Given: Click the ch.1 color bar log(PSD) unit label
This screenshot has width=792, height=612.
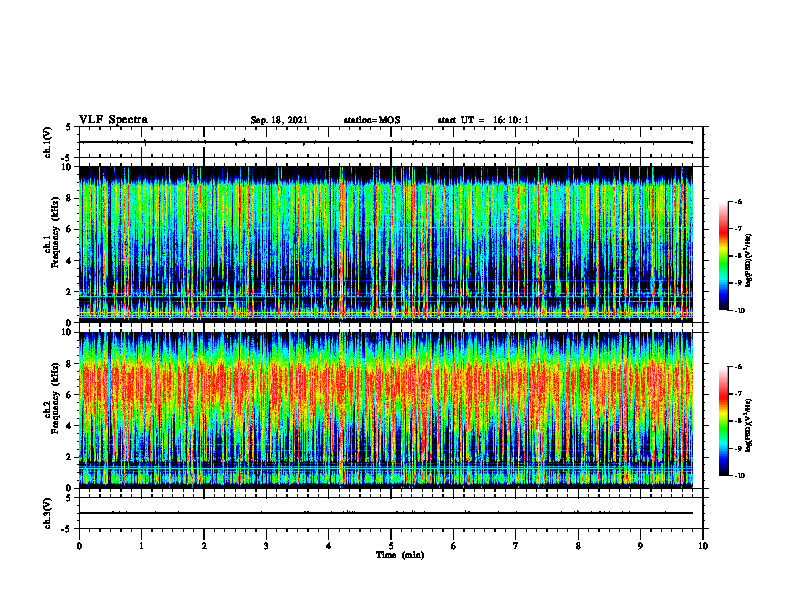Looking at the screenshot, I should pos(750,260).
